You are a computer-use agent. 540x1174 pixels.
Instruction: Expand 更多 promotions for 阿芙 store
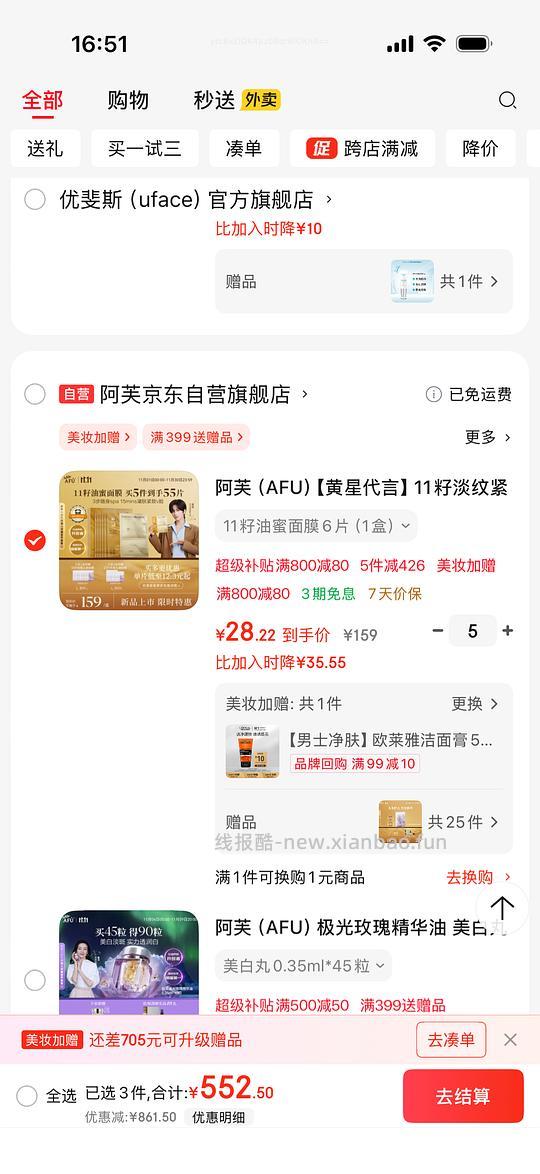click(x=488, y=437)
